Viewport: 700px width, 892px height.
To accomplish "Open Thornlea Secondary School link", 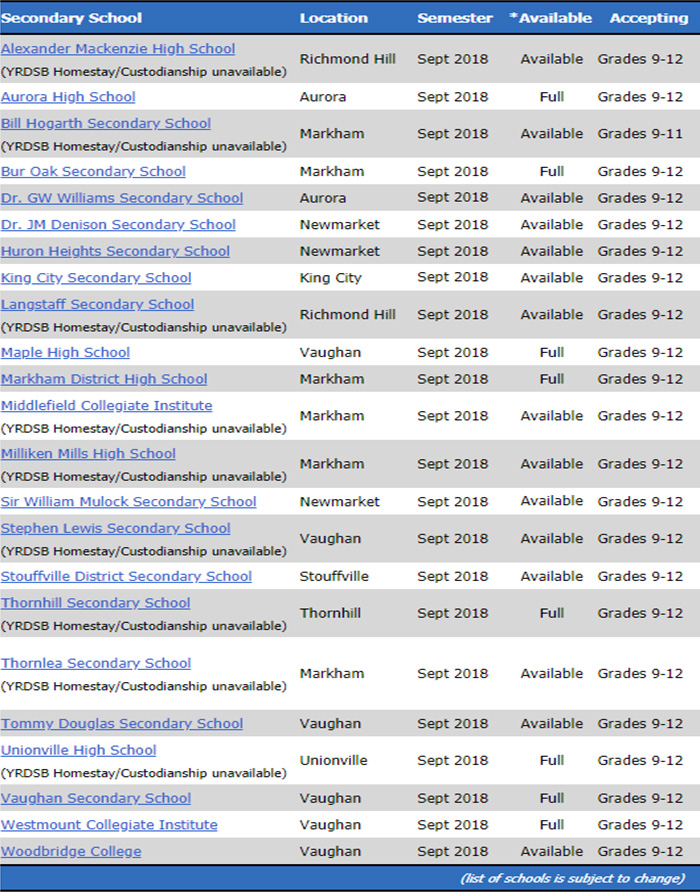I will (x=96, y=664).
